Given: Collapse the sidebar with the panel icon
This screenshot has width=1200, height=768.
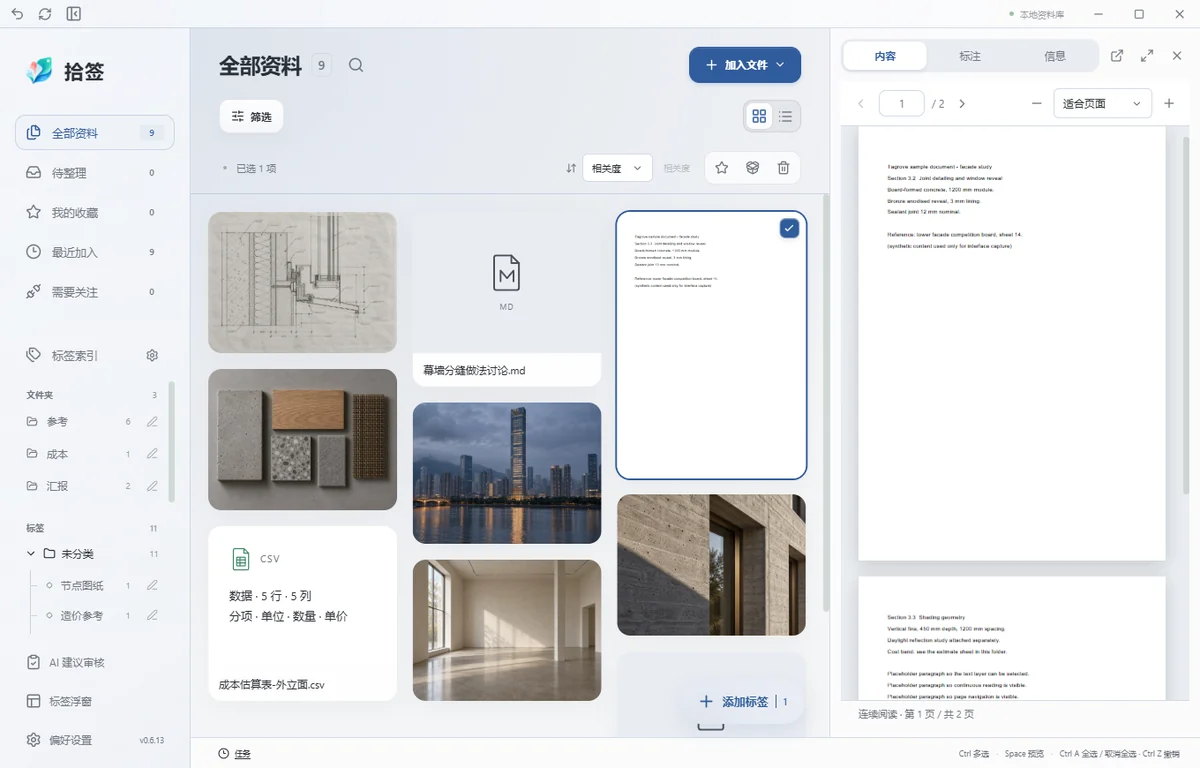Looking at the screenshot, I should coord(74,14).
